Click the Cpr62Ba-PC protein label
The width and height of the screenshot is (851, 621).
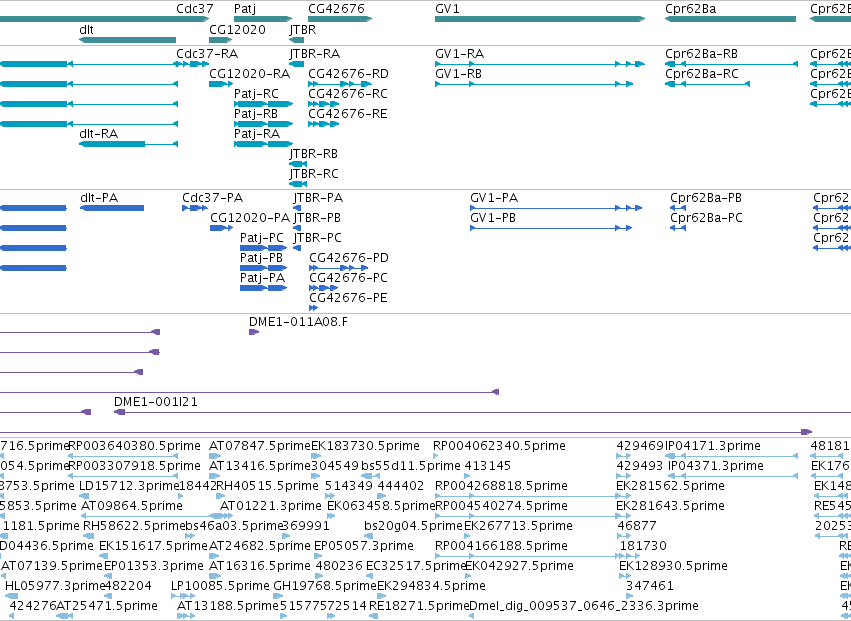[706, 218]
